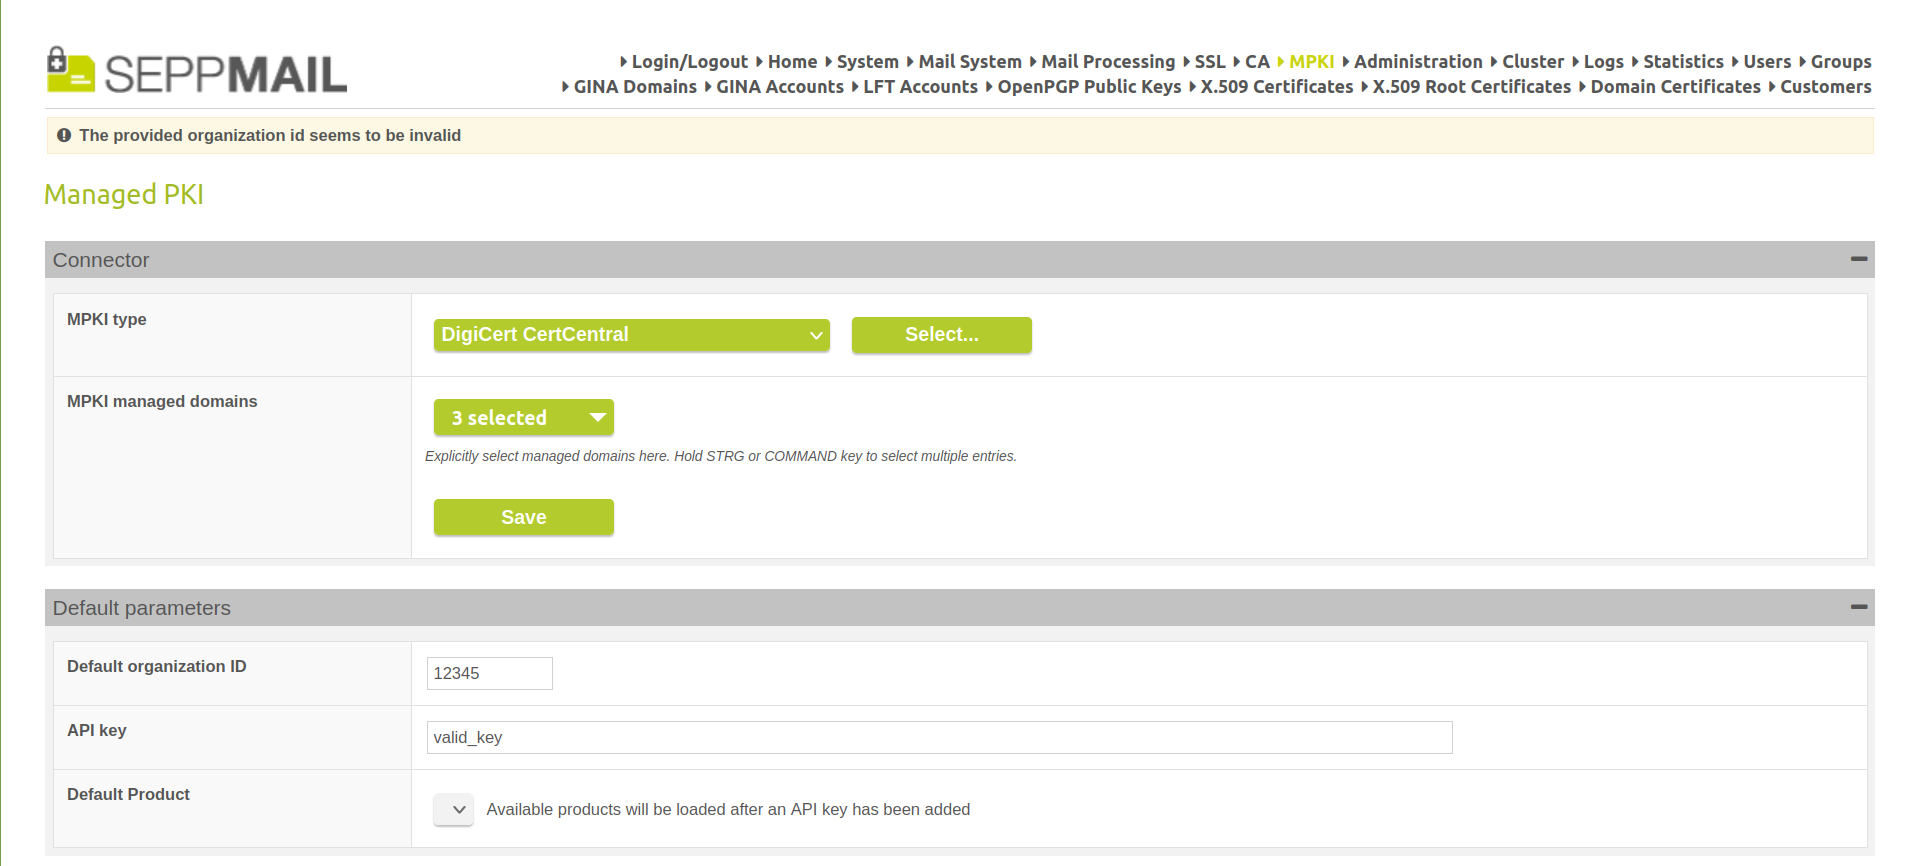Click the Select... button
The height and width of the screenshot is (866, 1919).
tap(941, 335)
